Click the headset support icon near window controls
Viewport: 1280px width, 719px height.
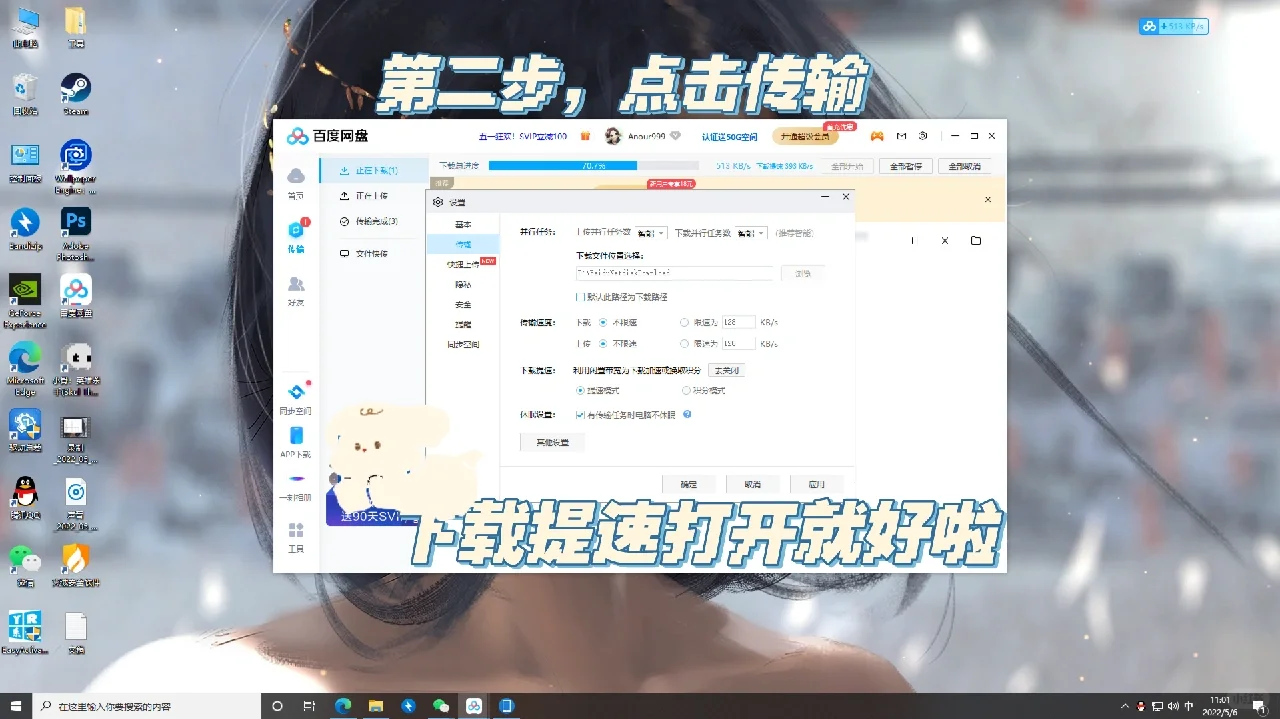click(x=923, y=135)
